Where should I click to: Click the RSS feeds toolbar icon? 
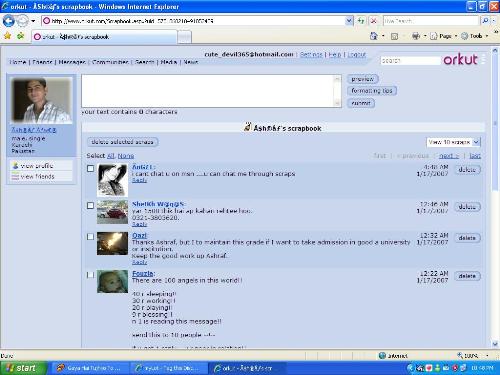click(x=394, y=36)
